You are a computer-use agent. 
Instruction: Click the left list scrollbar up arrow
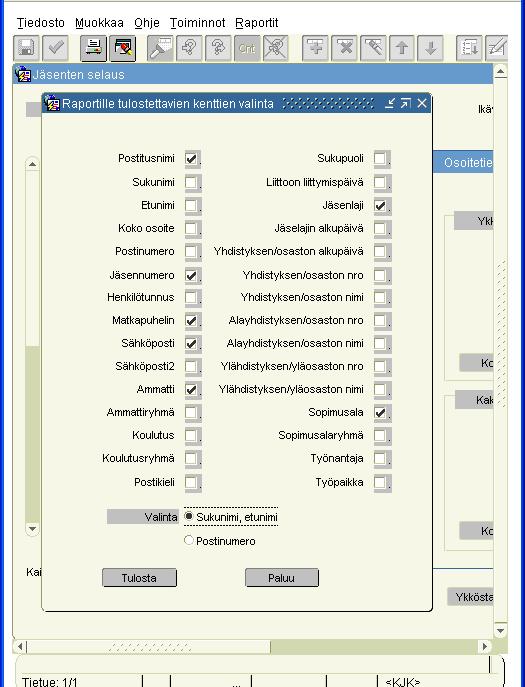[x=32, y=164]
